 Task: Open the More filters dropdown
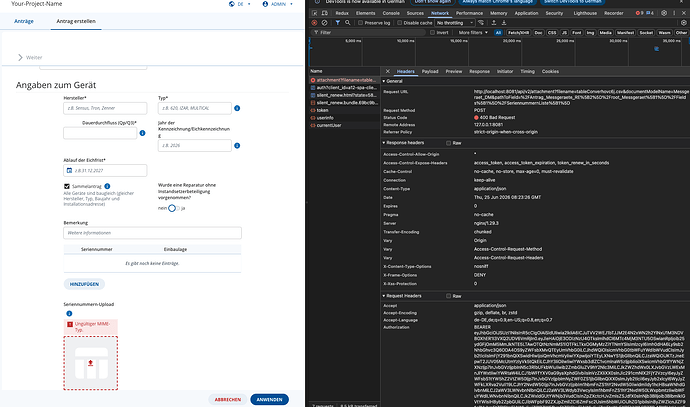point(473,33)
